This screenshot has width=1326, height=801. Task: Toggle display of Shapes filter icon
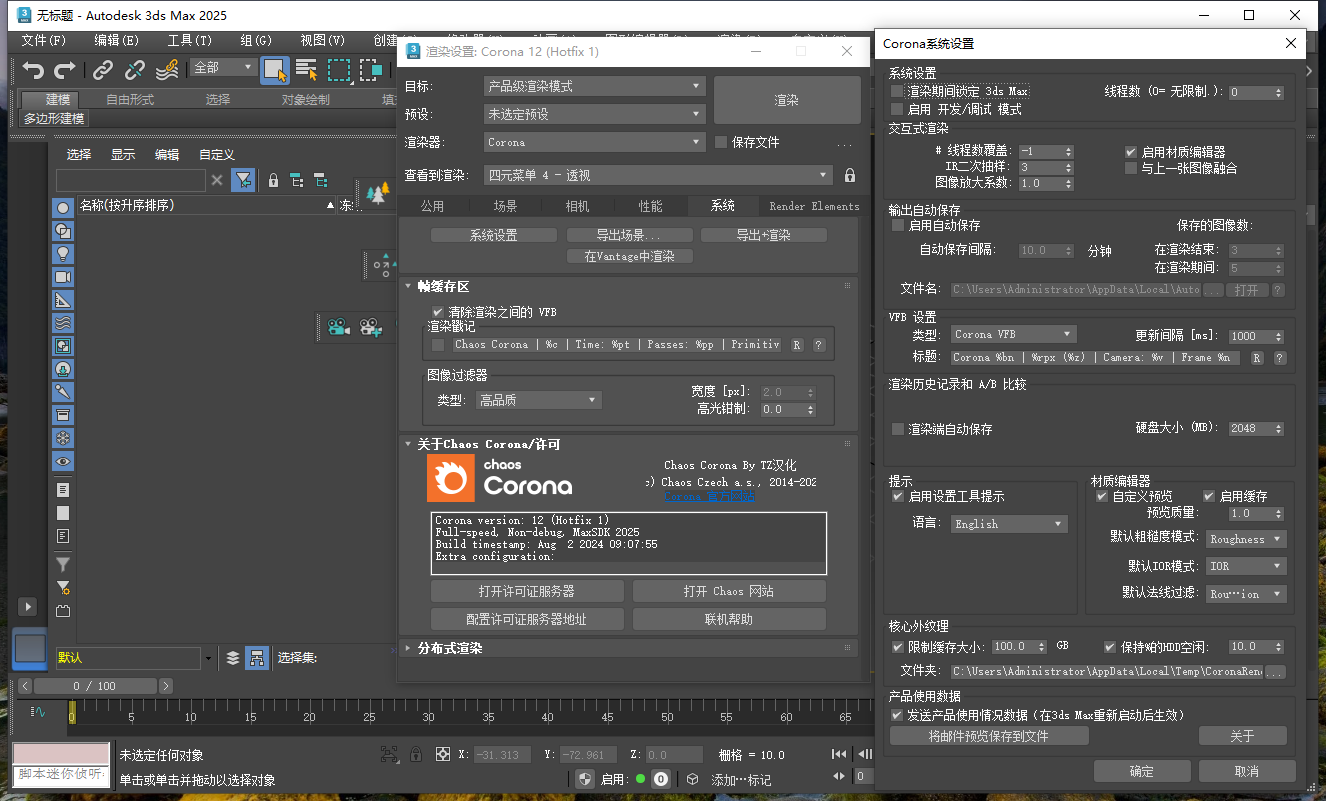[x=63, y=231]
